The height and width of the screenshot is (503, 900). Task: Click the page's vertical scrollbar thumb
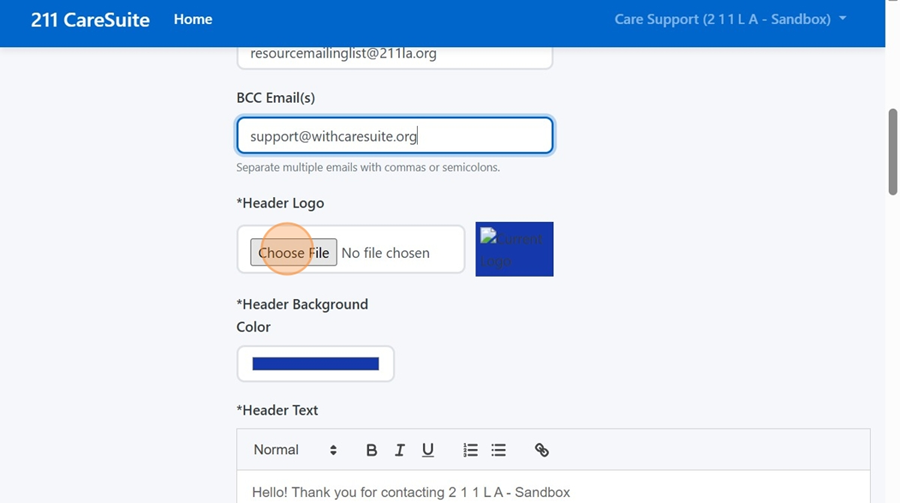[x=892, y=152]
